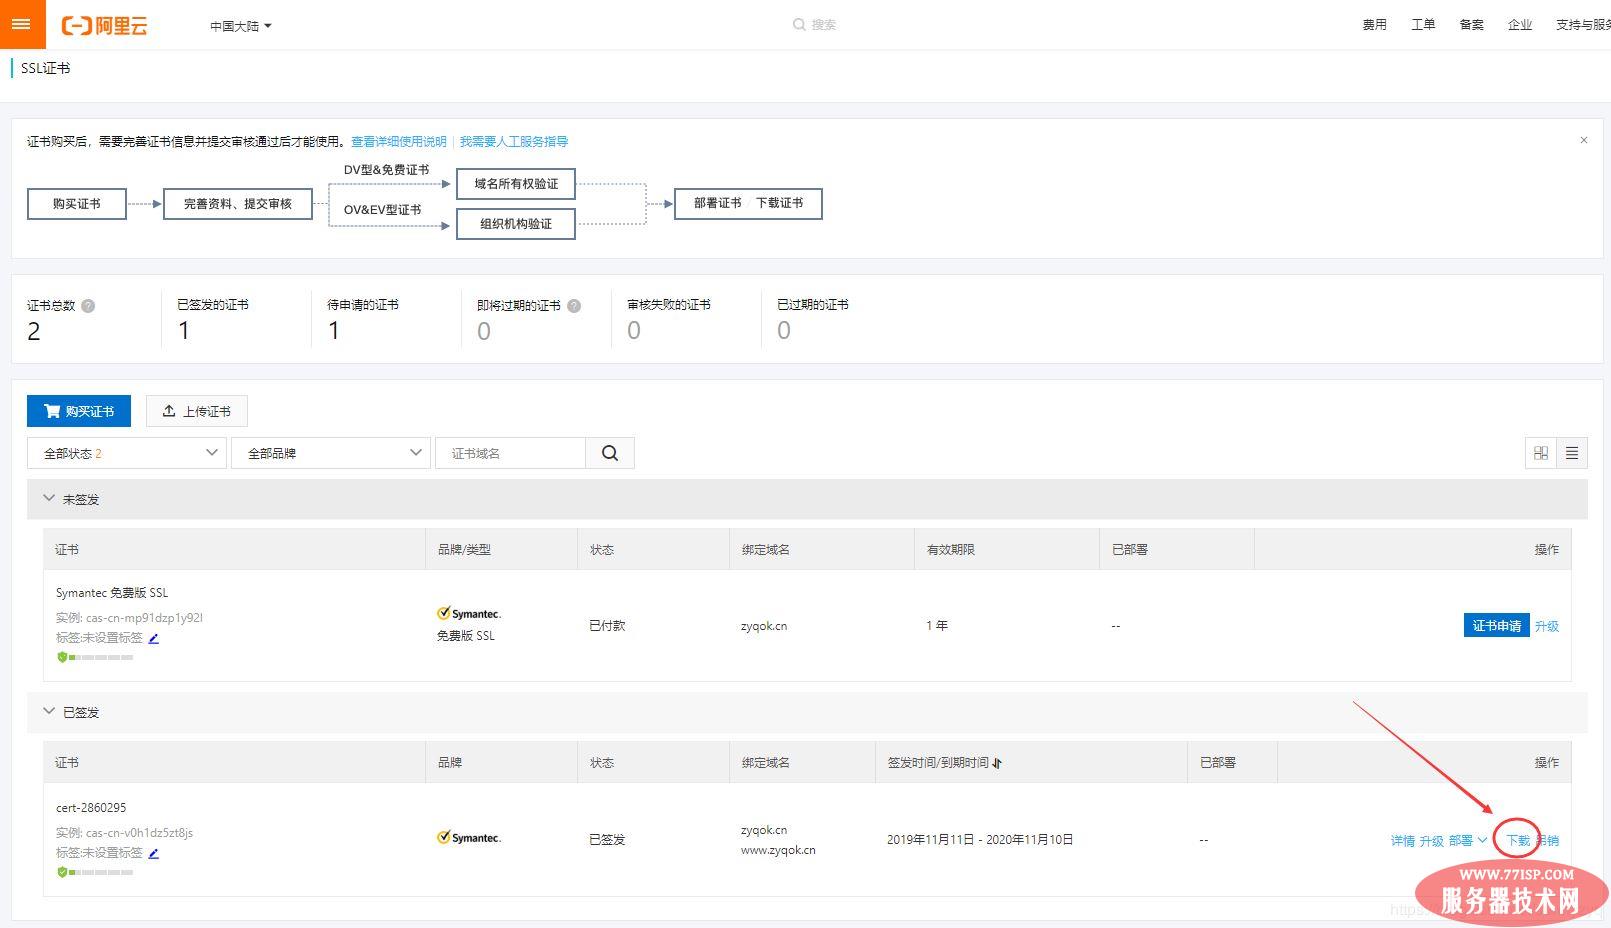Click 升级 in the zyqok.cn unsigned row
The height and width of the screenshot is (928, 1611).
[x=1547, y=626]
